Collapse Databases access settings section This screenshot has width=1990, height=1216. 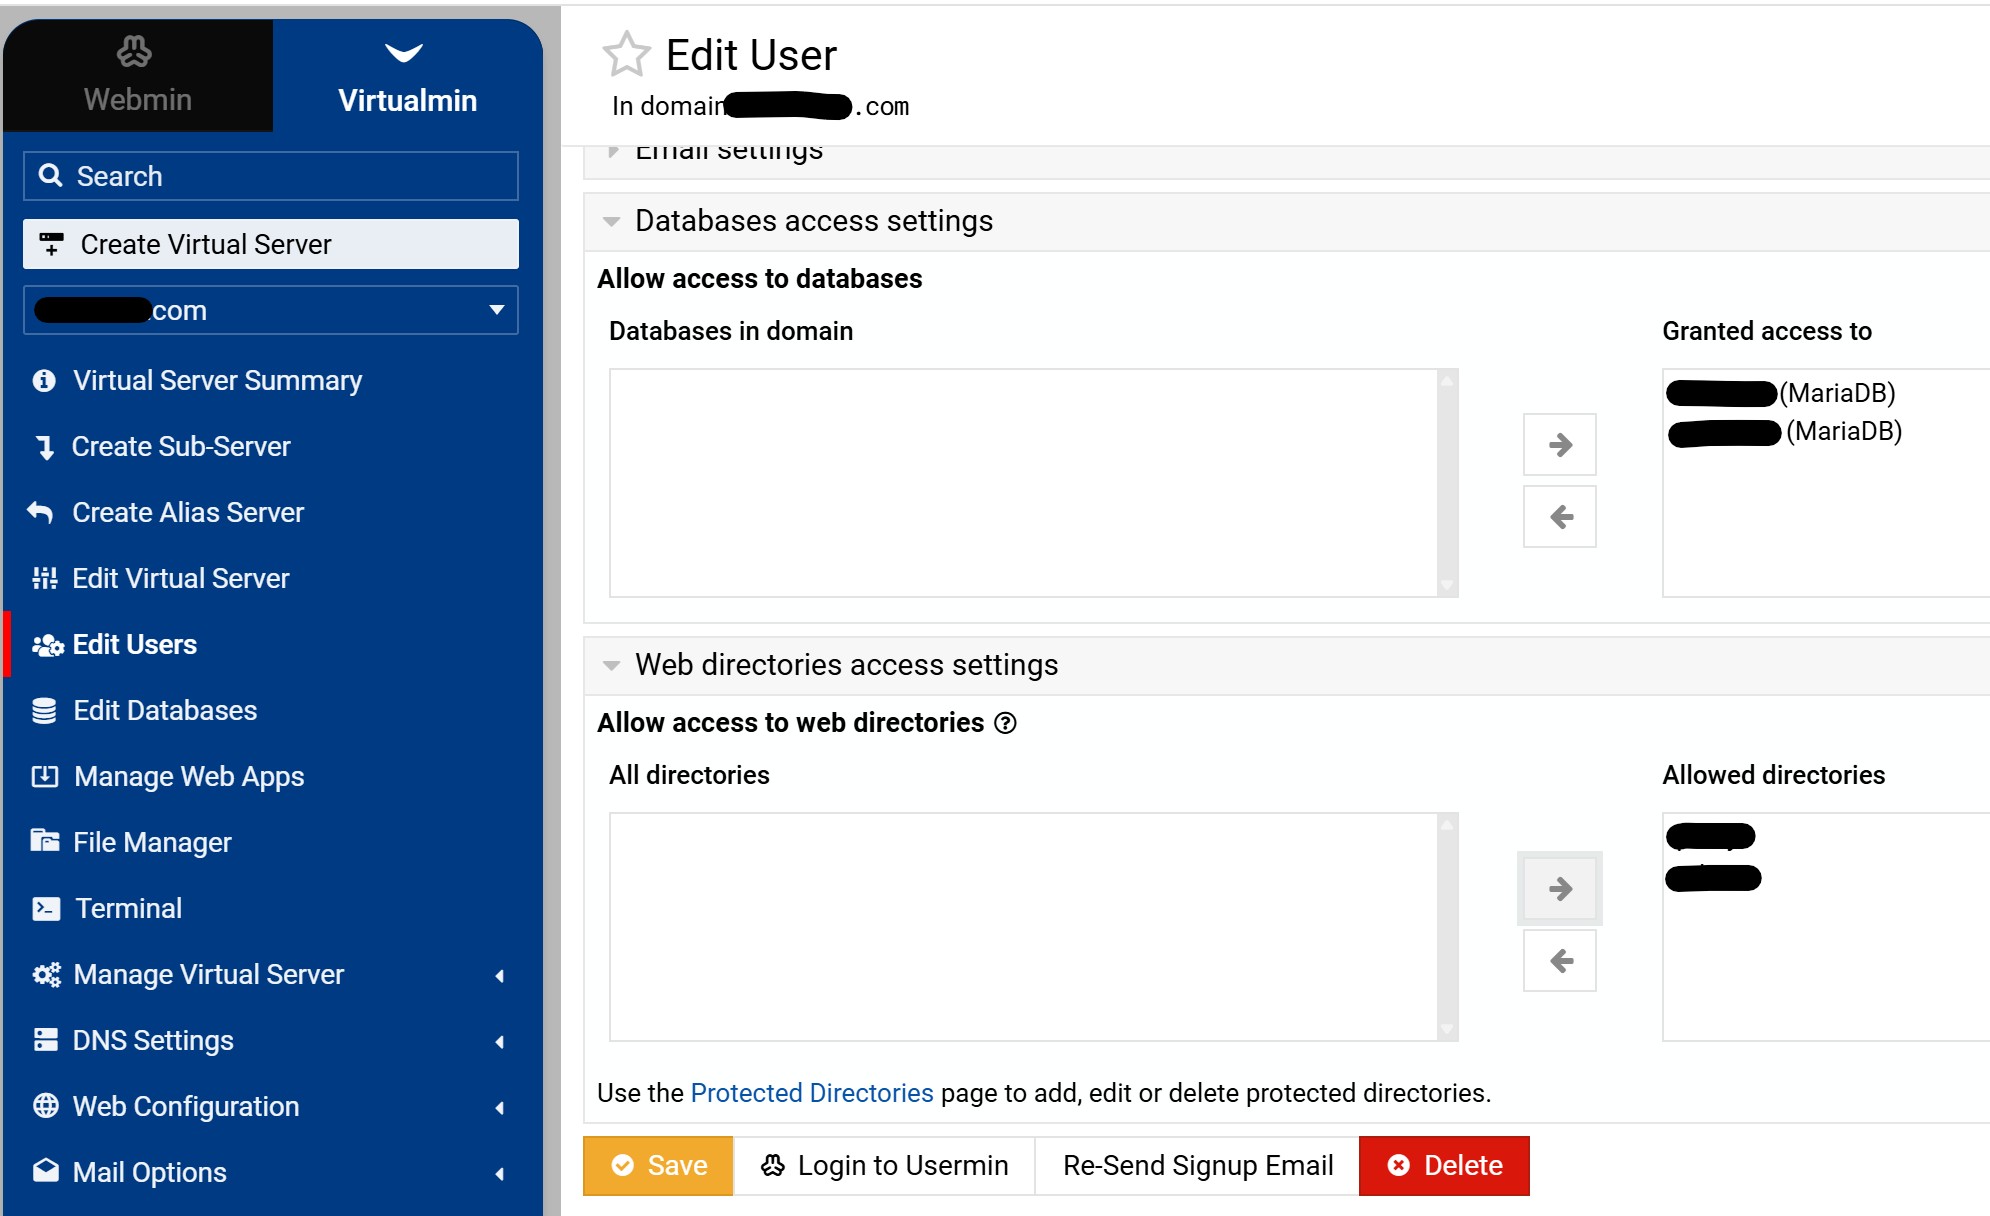[612, 221]
